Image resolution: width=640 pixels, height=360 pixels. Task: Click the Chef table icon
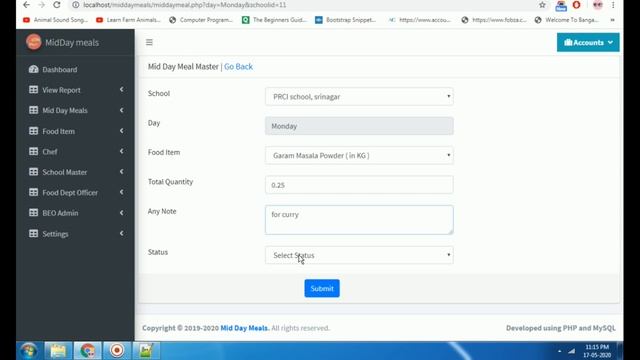(x=33, y=151)
